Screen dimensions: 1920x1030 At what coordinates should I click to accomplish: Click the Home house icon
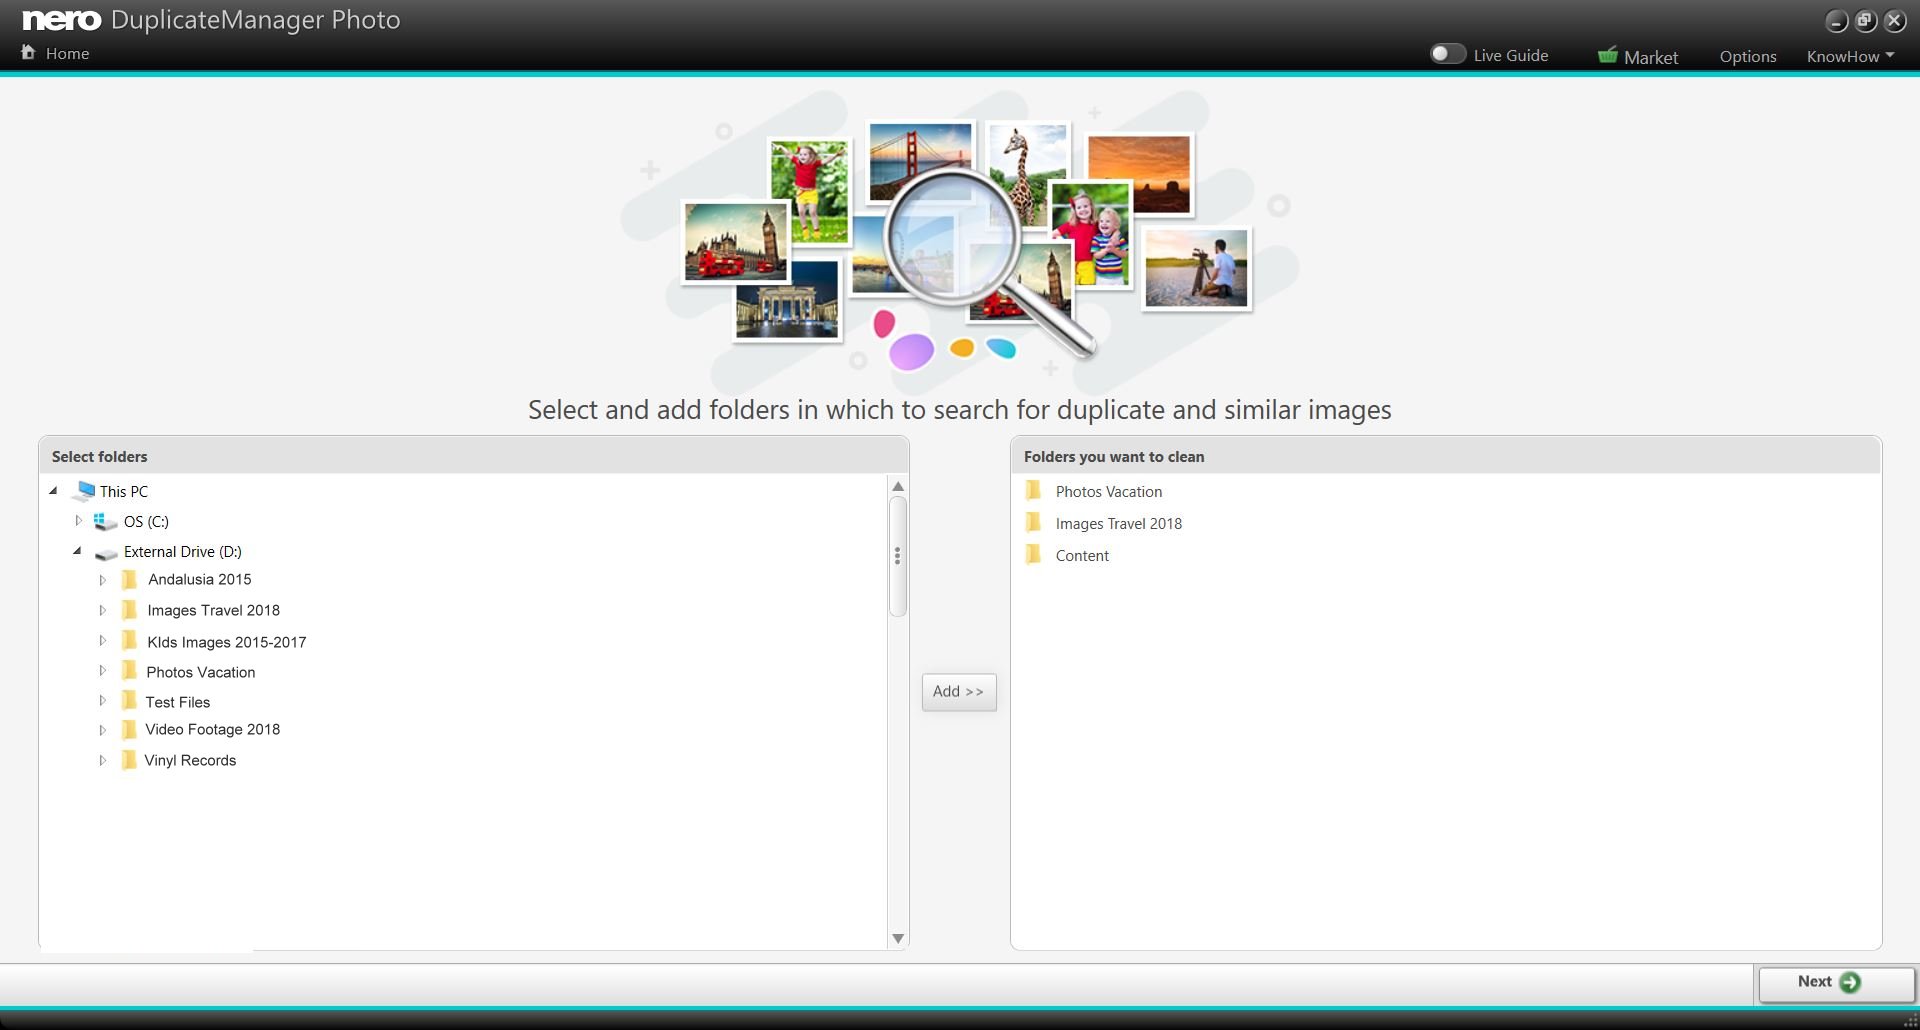28,52
